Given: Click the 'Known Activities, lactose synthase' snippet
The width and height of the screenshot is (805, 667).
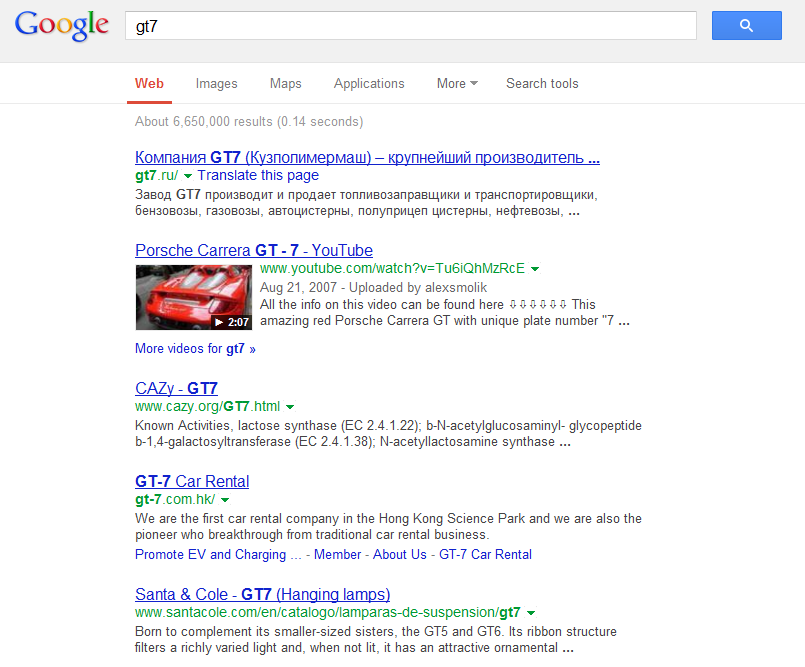Looking at the screenshot, I should pyautogui.click(x=388, y=434).
